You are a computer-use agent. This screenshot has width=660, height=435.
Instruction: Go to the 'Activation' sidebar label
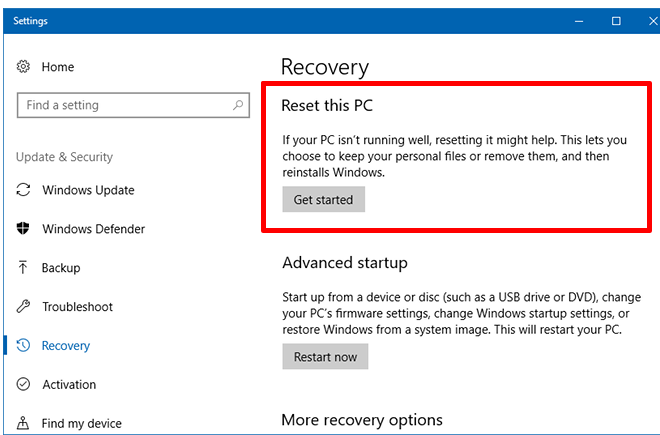click(x=69, y=385)
